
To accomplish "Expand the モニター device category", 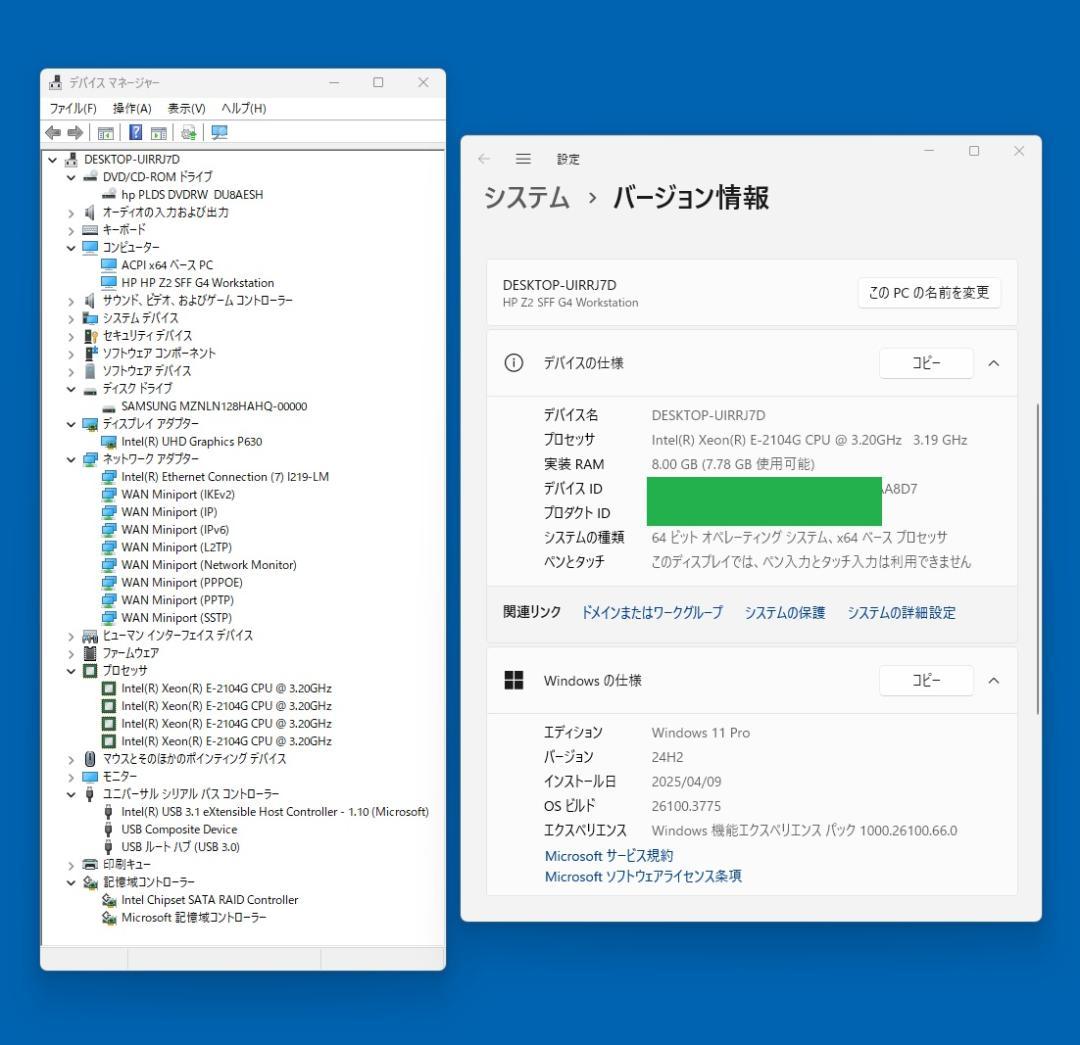I will coord(69,776).
